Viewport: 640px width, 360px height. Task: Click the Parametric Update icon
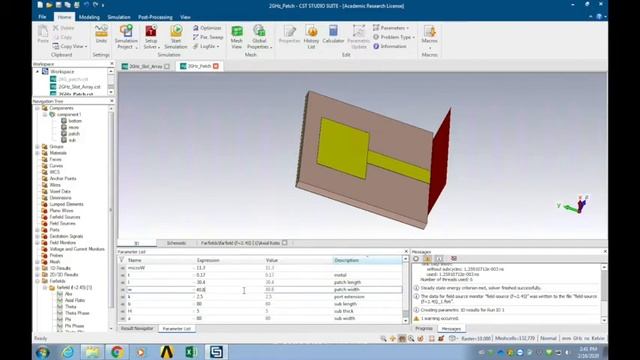(x=358, y=36)
